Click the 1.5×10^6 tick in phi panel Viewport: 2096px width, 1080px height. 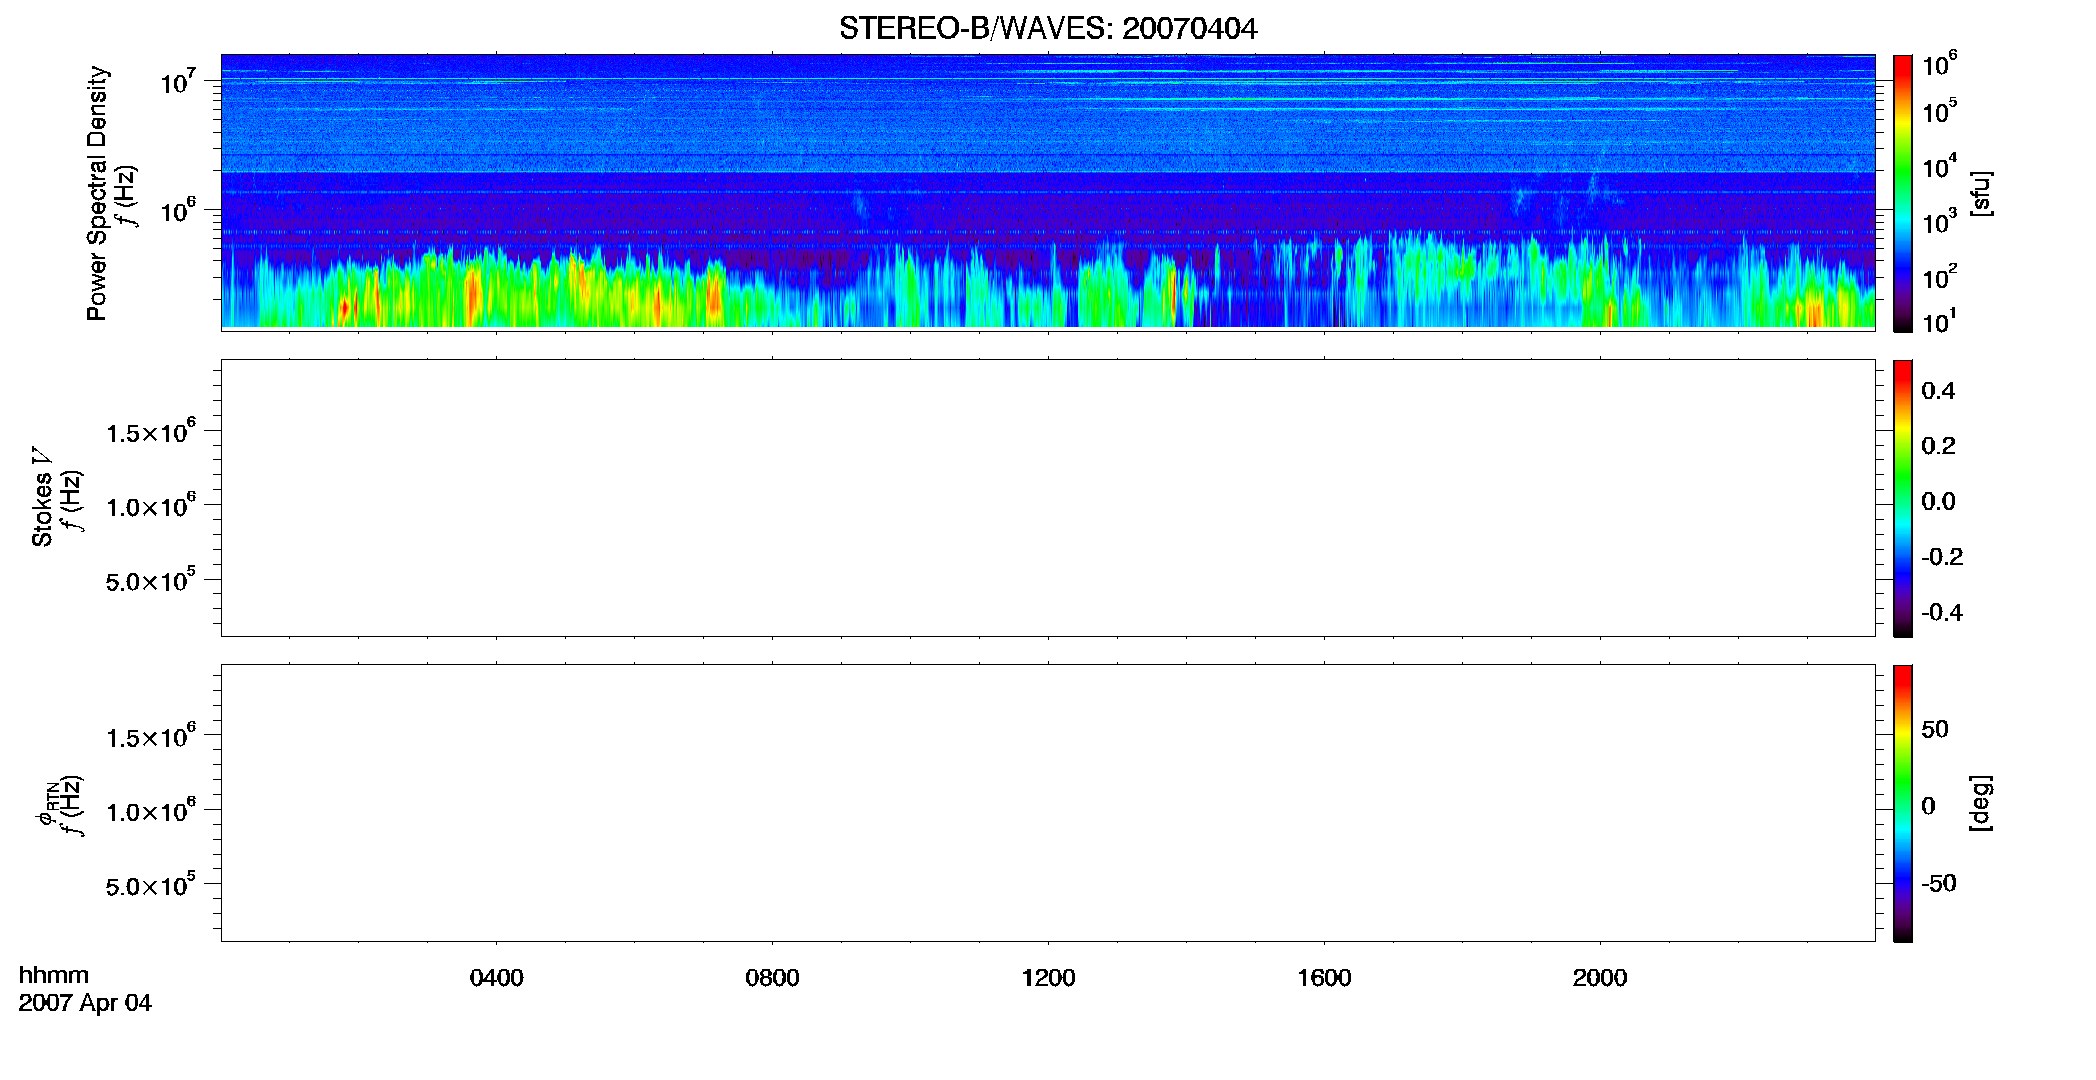point(151,736)
